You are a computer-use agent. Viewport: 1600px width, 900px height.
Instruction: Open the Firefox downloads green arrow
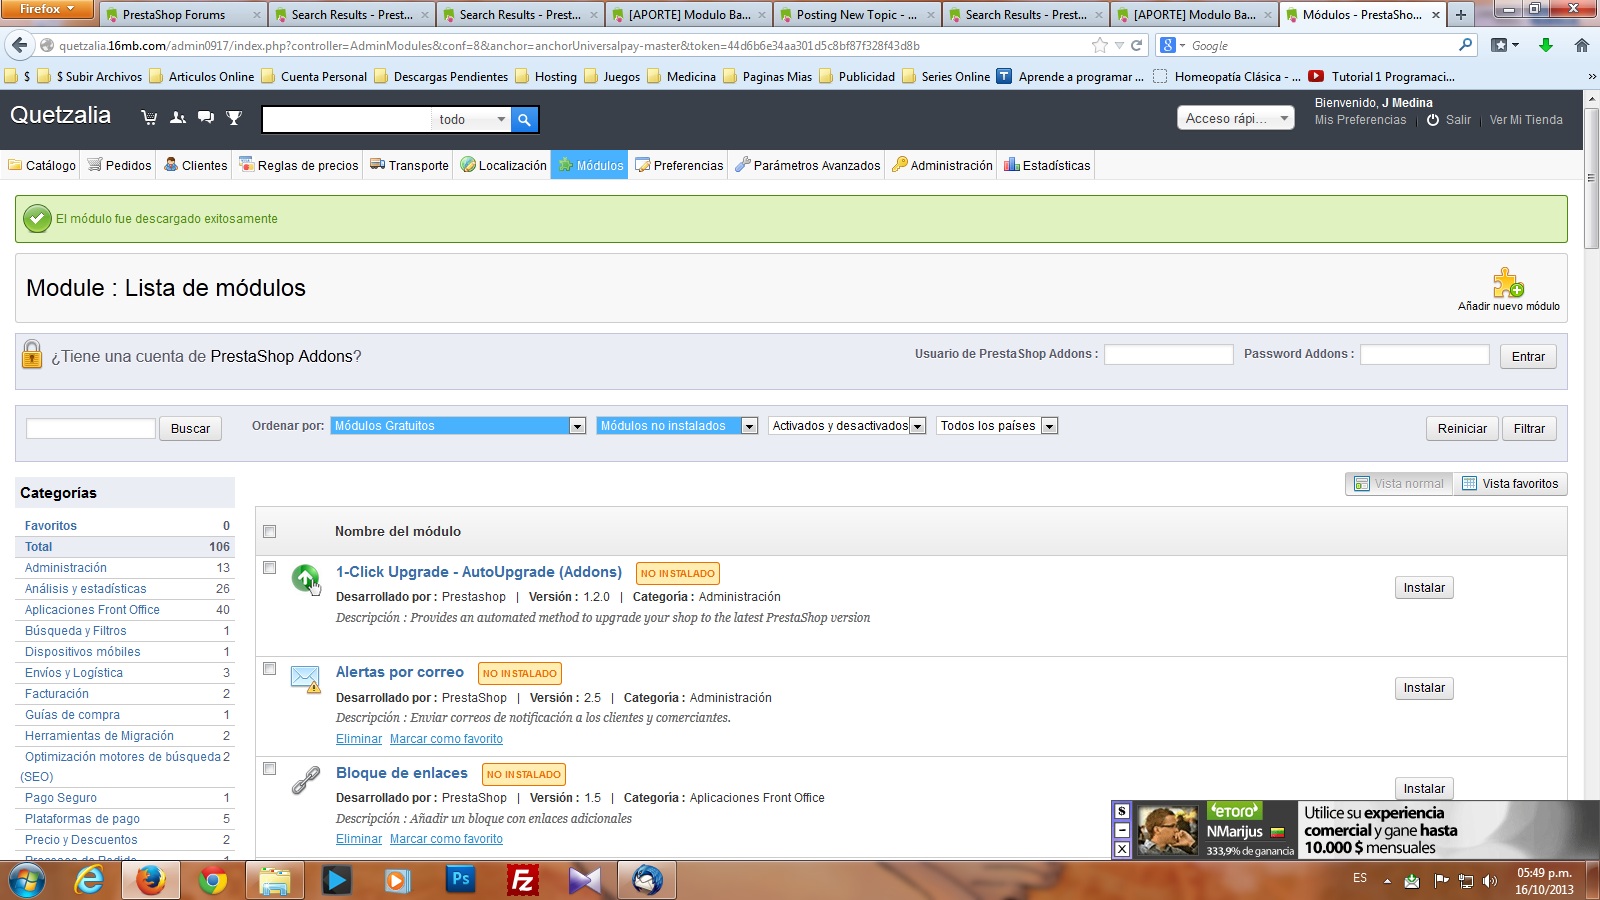pyautogui.click(x=1546, y=45)
